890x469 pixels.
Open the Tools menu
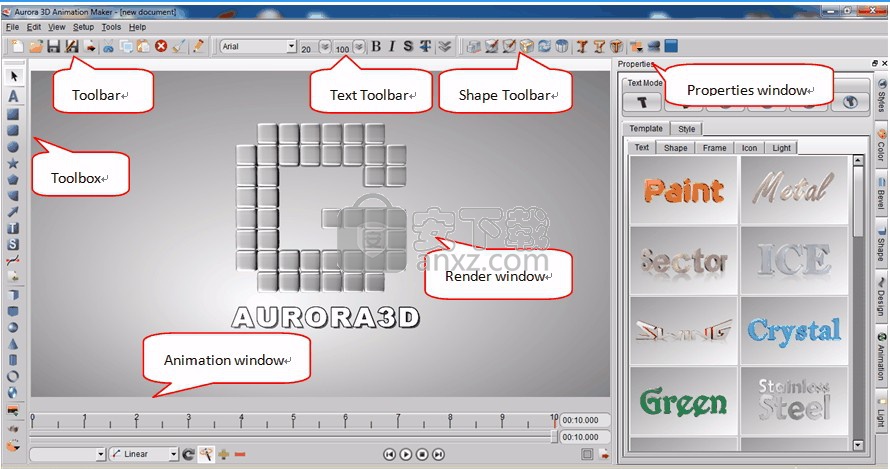click(x=111, y=27)
